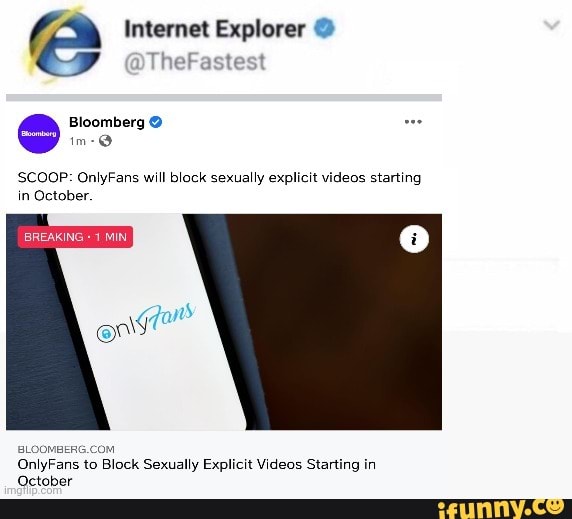The height and width of the screenshot is (519, 572).
Task: Open the @TheFastest handle
Action: (195, 61)
